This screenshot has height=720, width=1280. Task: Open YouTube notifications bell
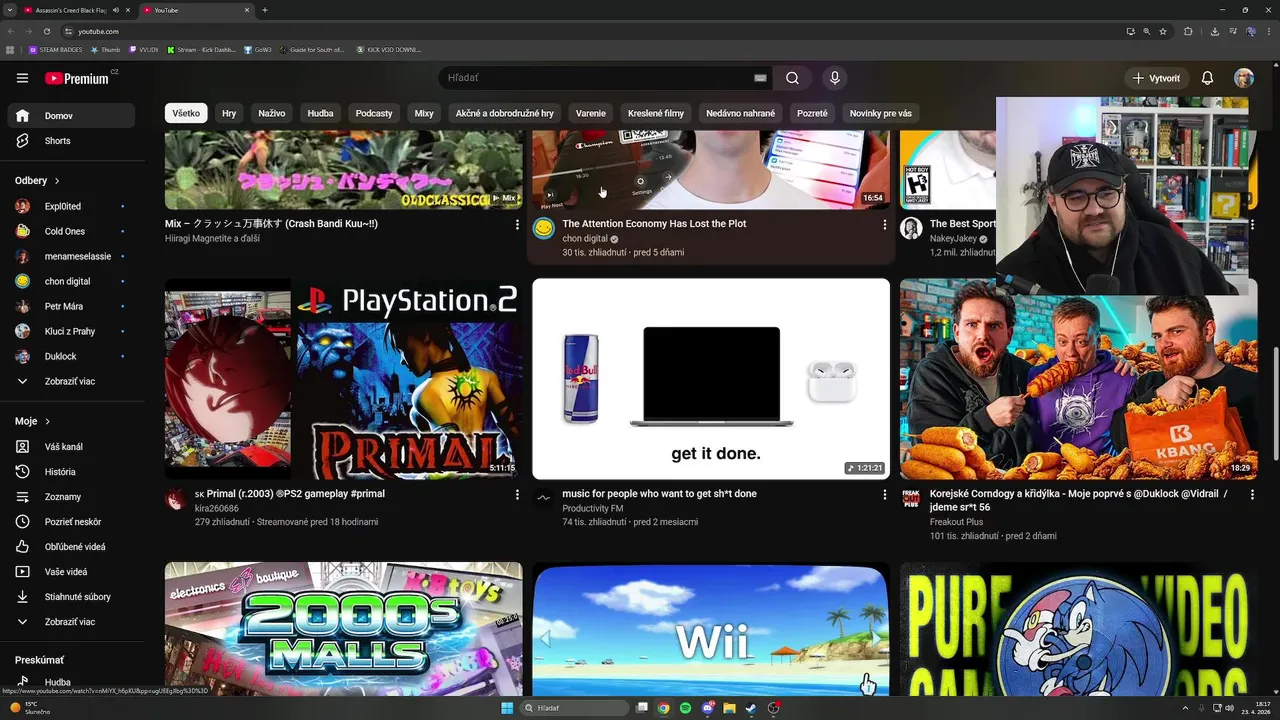tap(1207, 78)
